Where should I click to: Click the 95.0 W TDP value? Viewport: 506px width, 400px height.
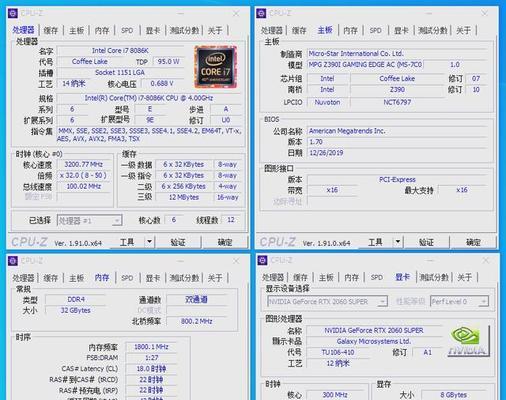pyautogui.click(x=168, y=62)
